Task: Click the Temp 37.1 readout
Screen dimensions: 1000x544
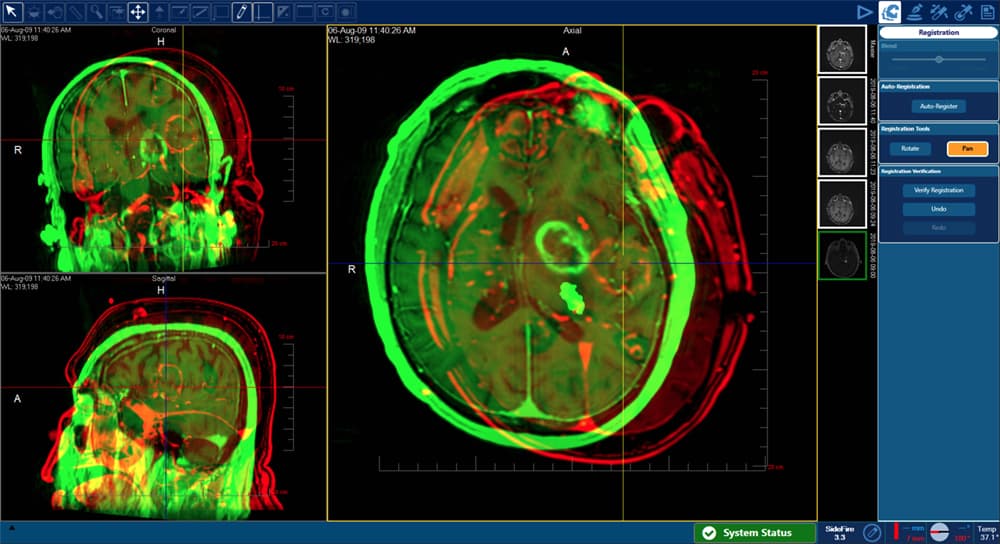Action: pos(987,533)
